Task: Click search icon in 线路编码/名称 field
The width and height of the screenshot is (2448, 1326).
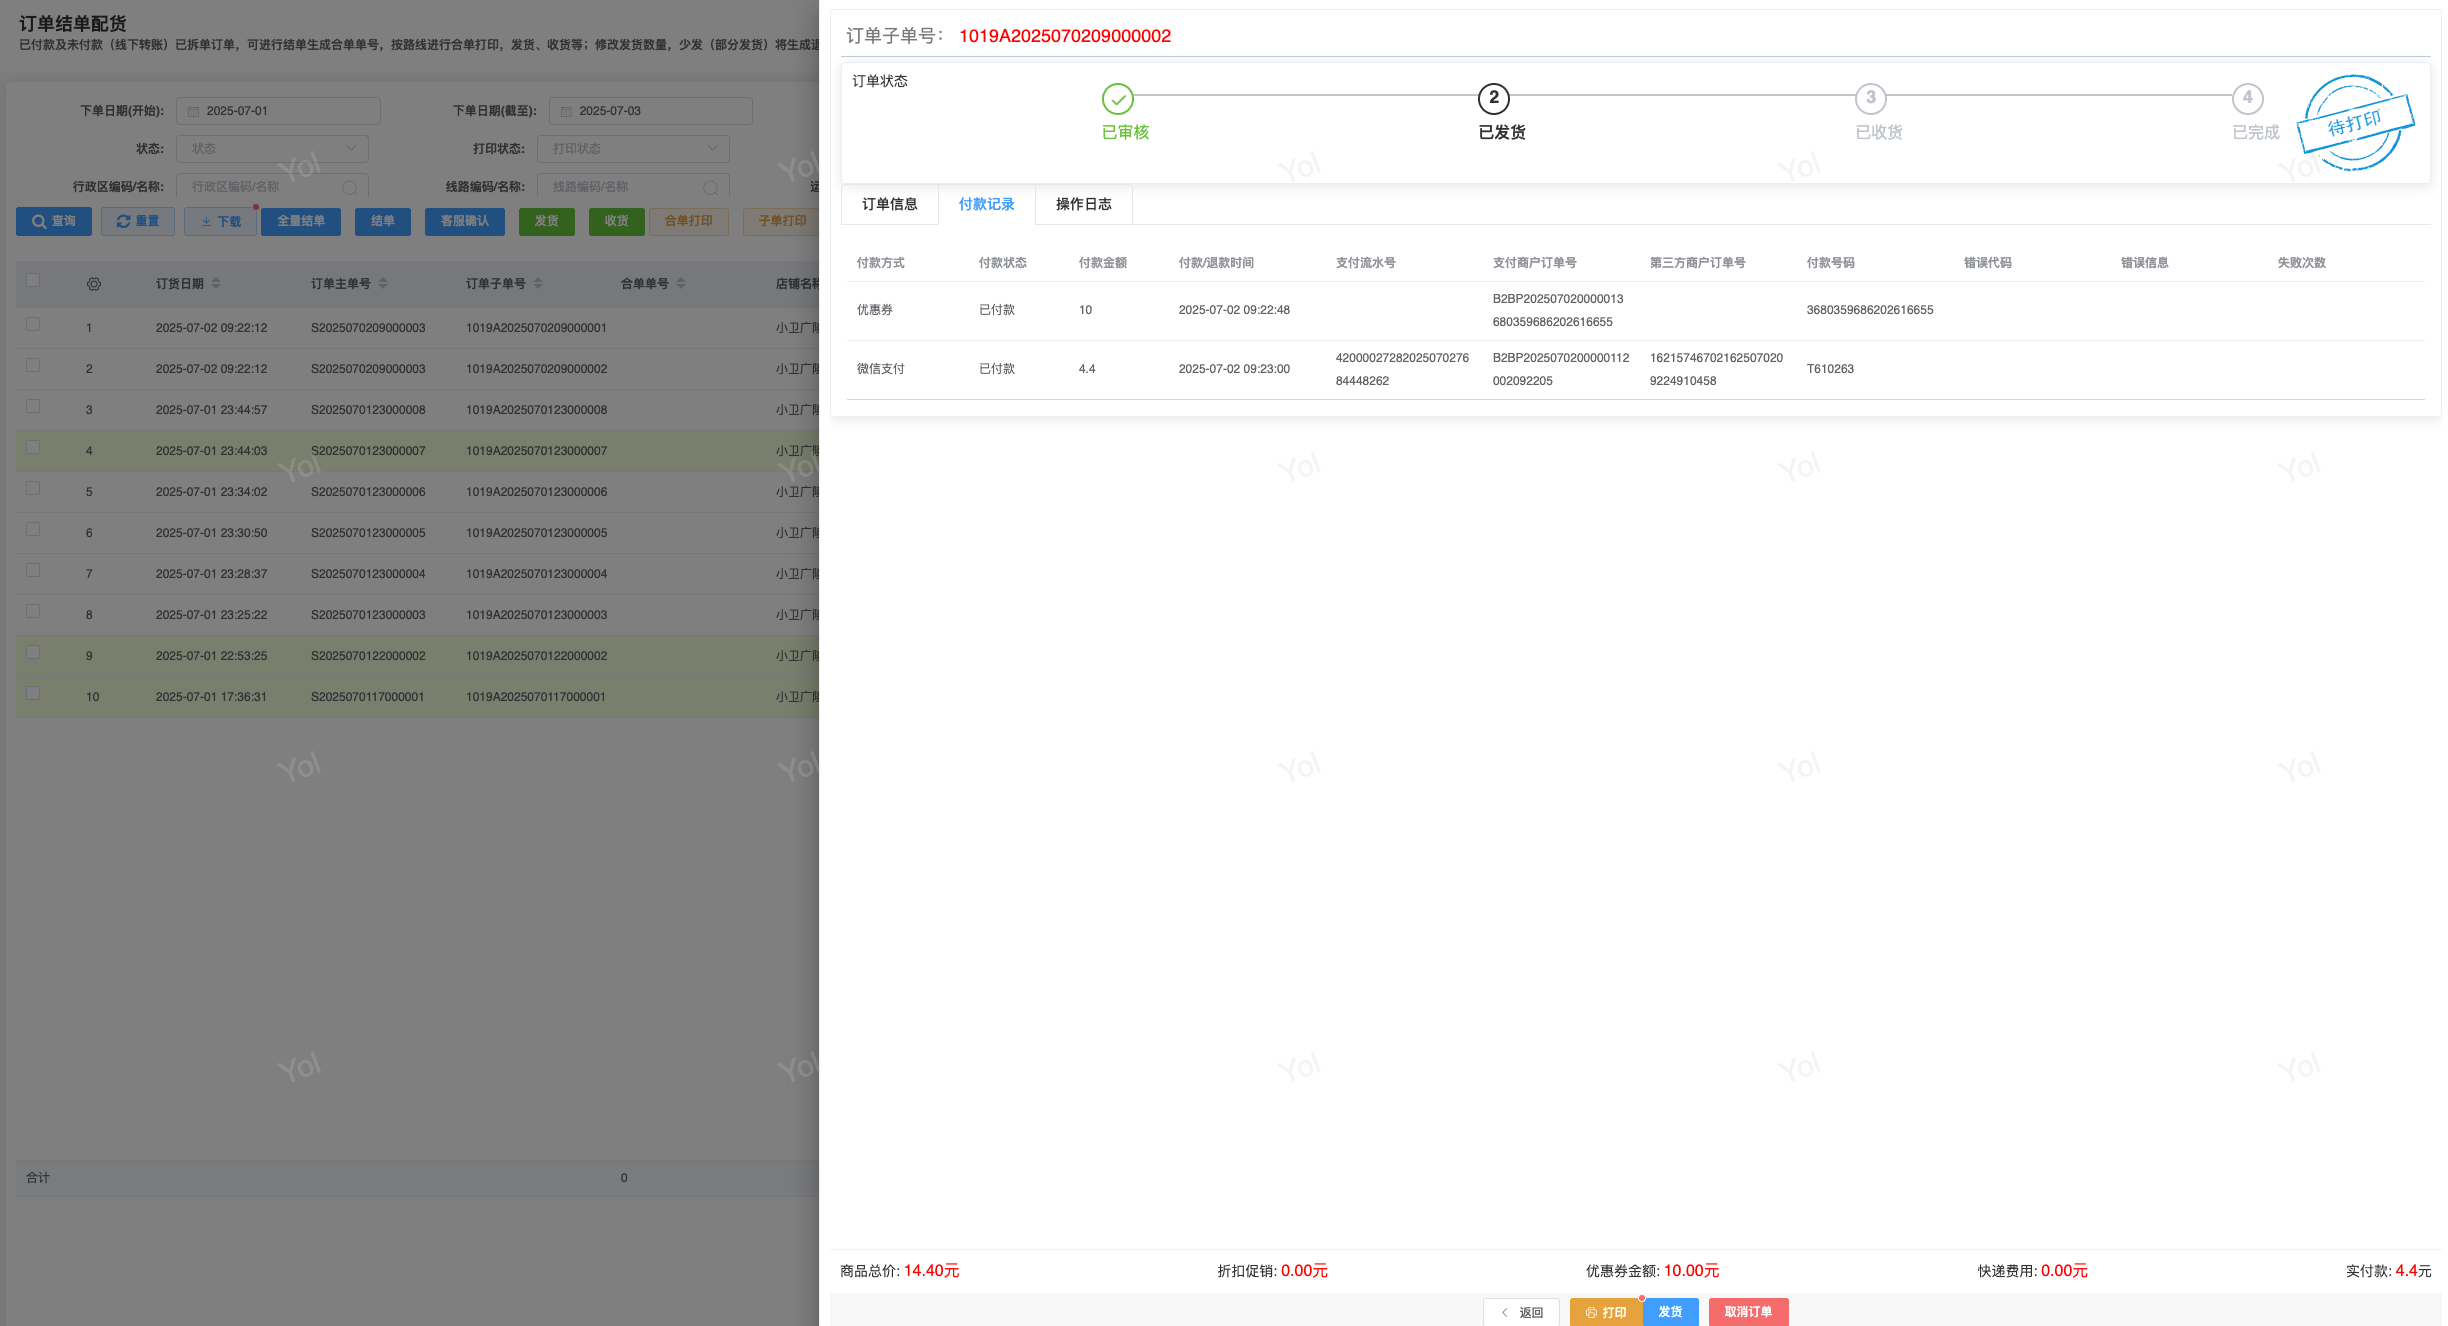Action: pos(710,188)
